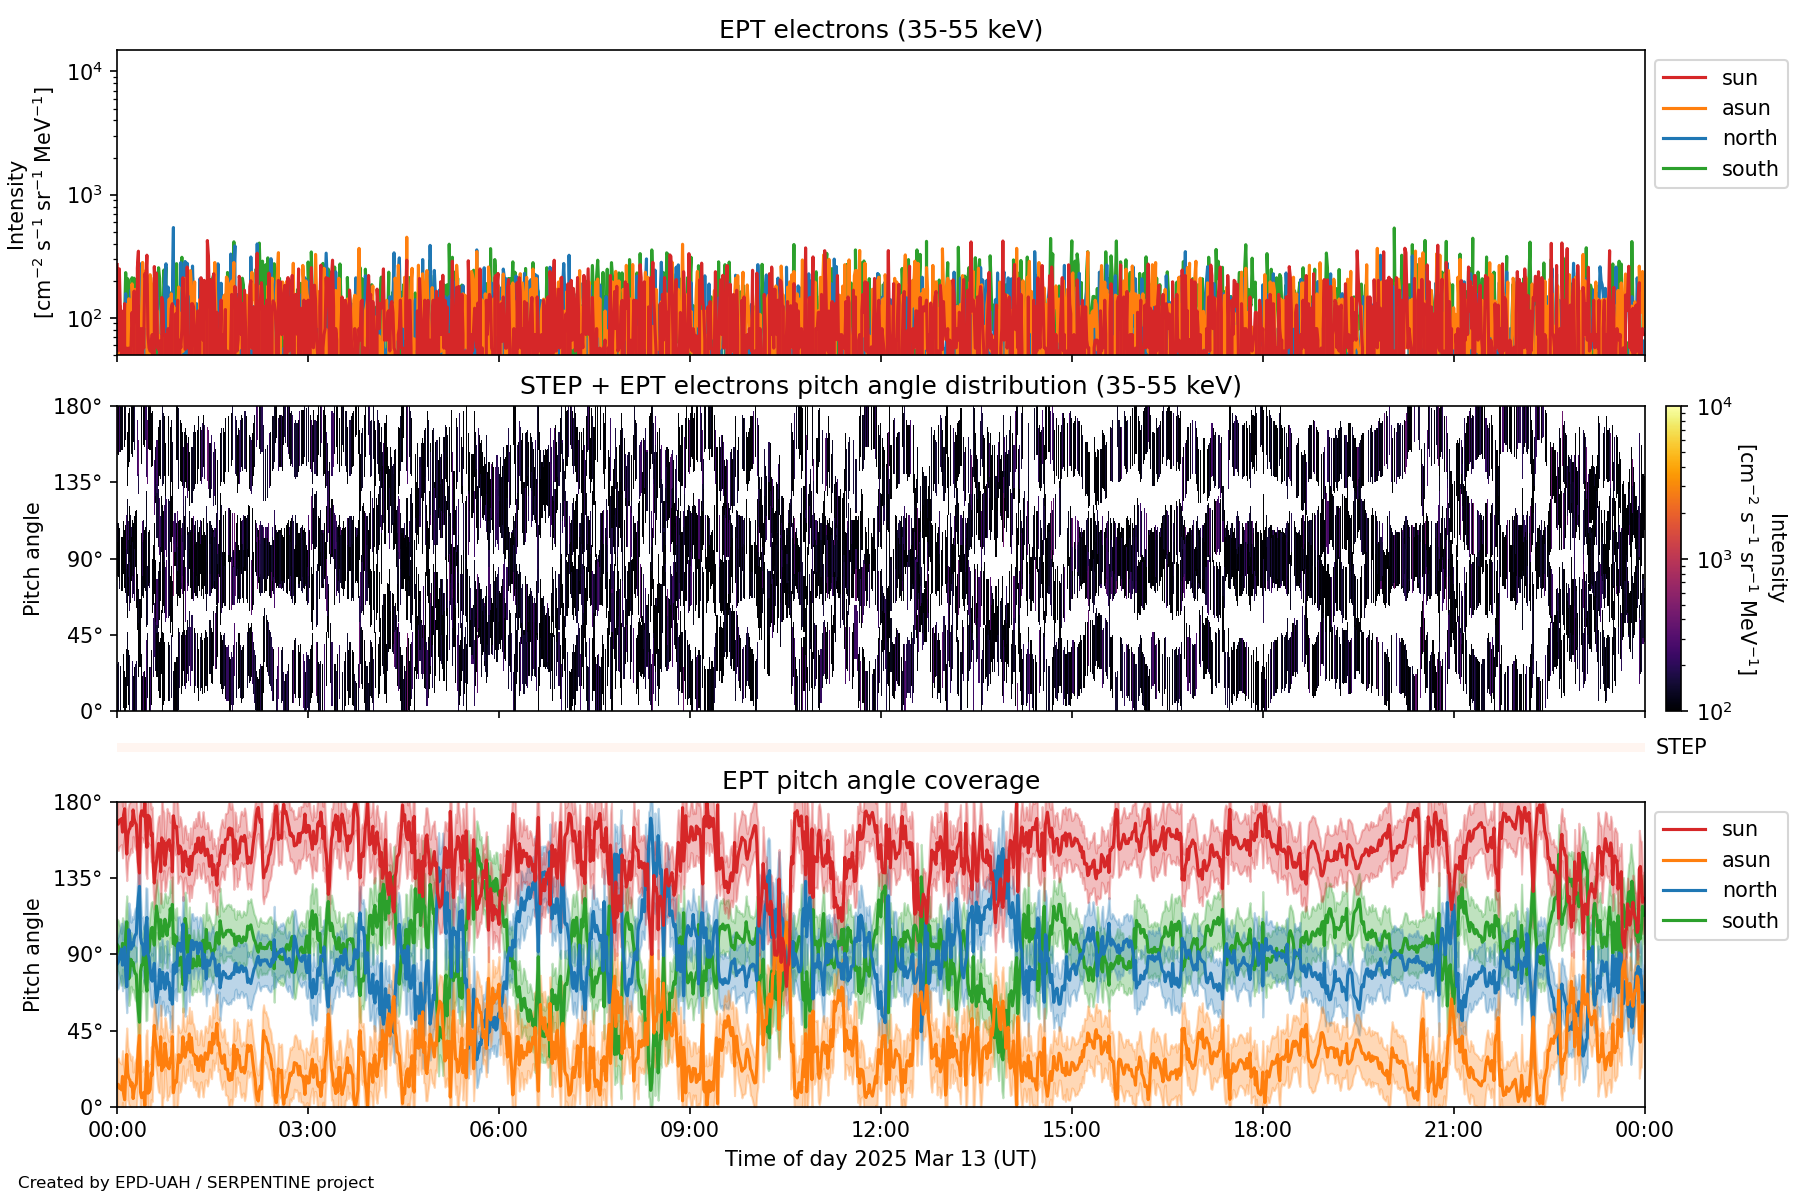Click the red sun line in the EPT electrons legend
This screenshot has height=1200, width=1800.
tap(1684, 78)
